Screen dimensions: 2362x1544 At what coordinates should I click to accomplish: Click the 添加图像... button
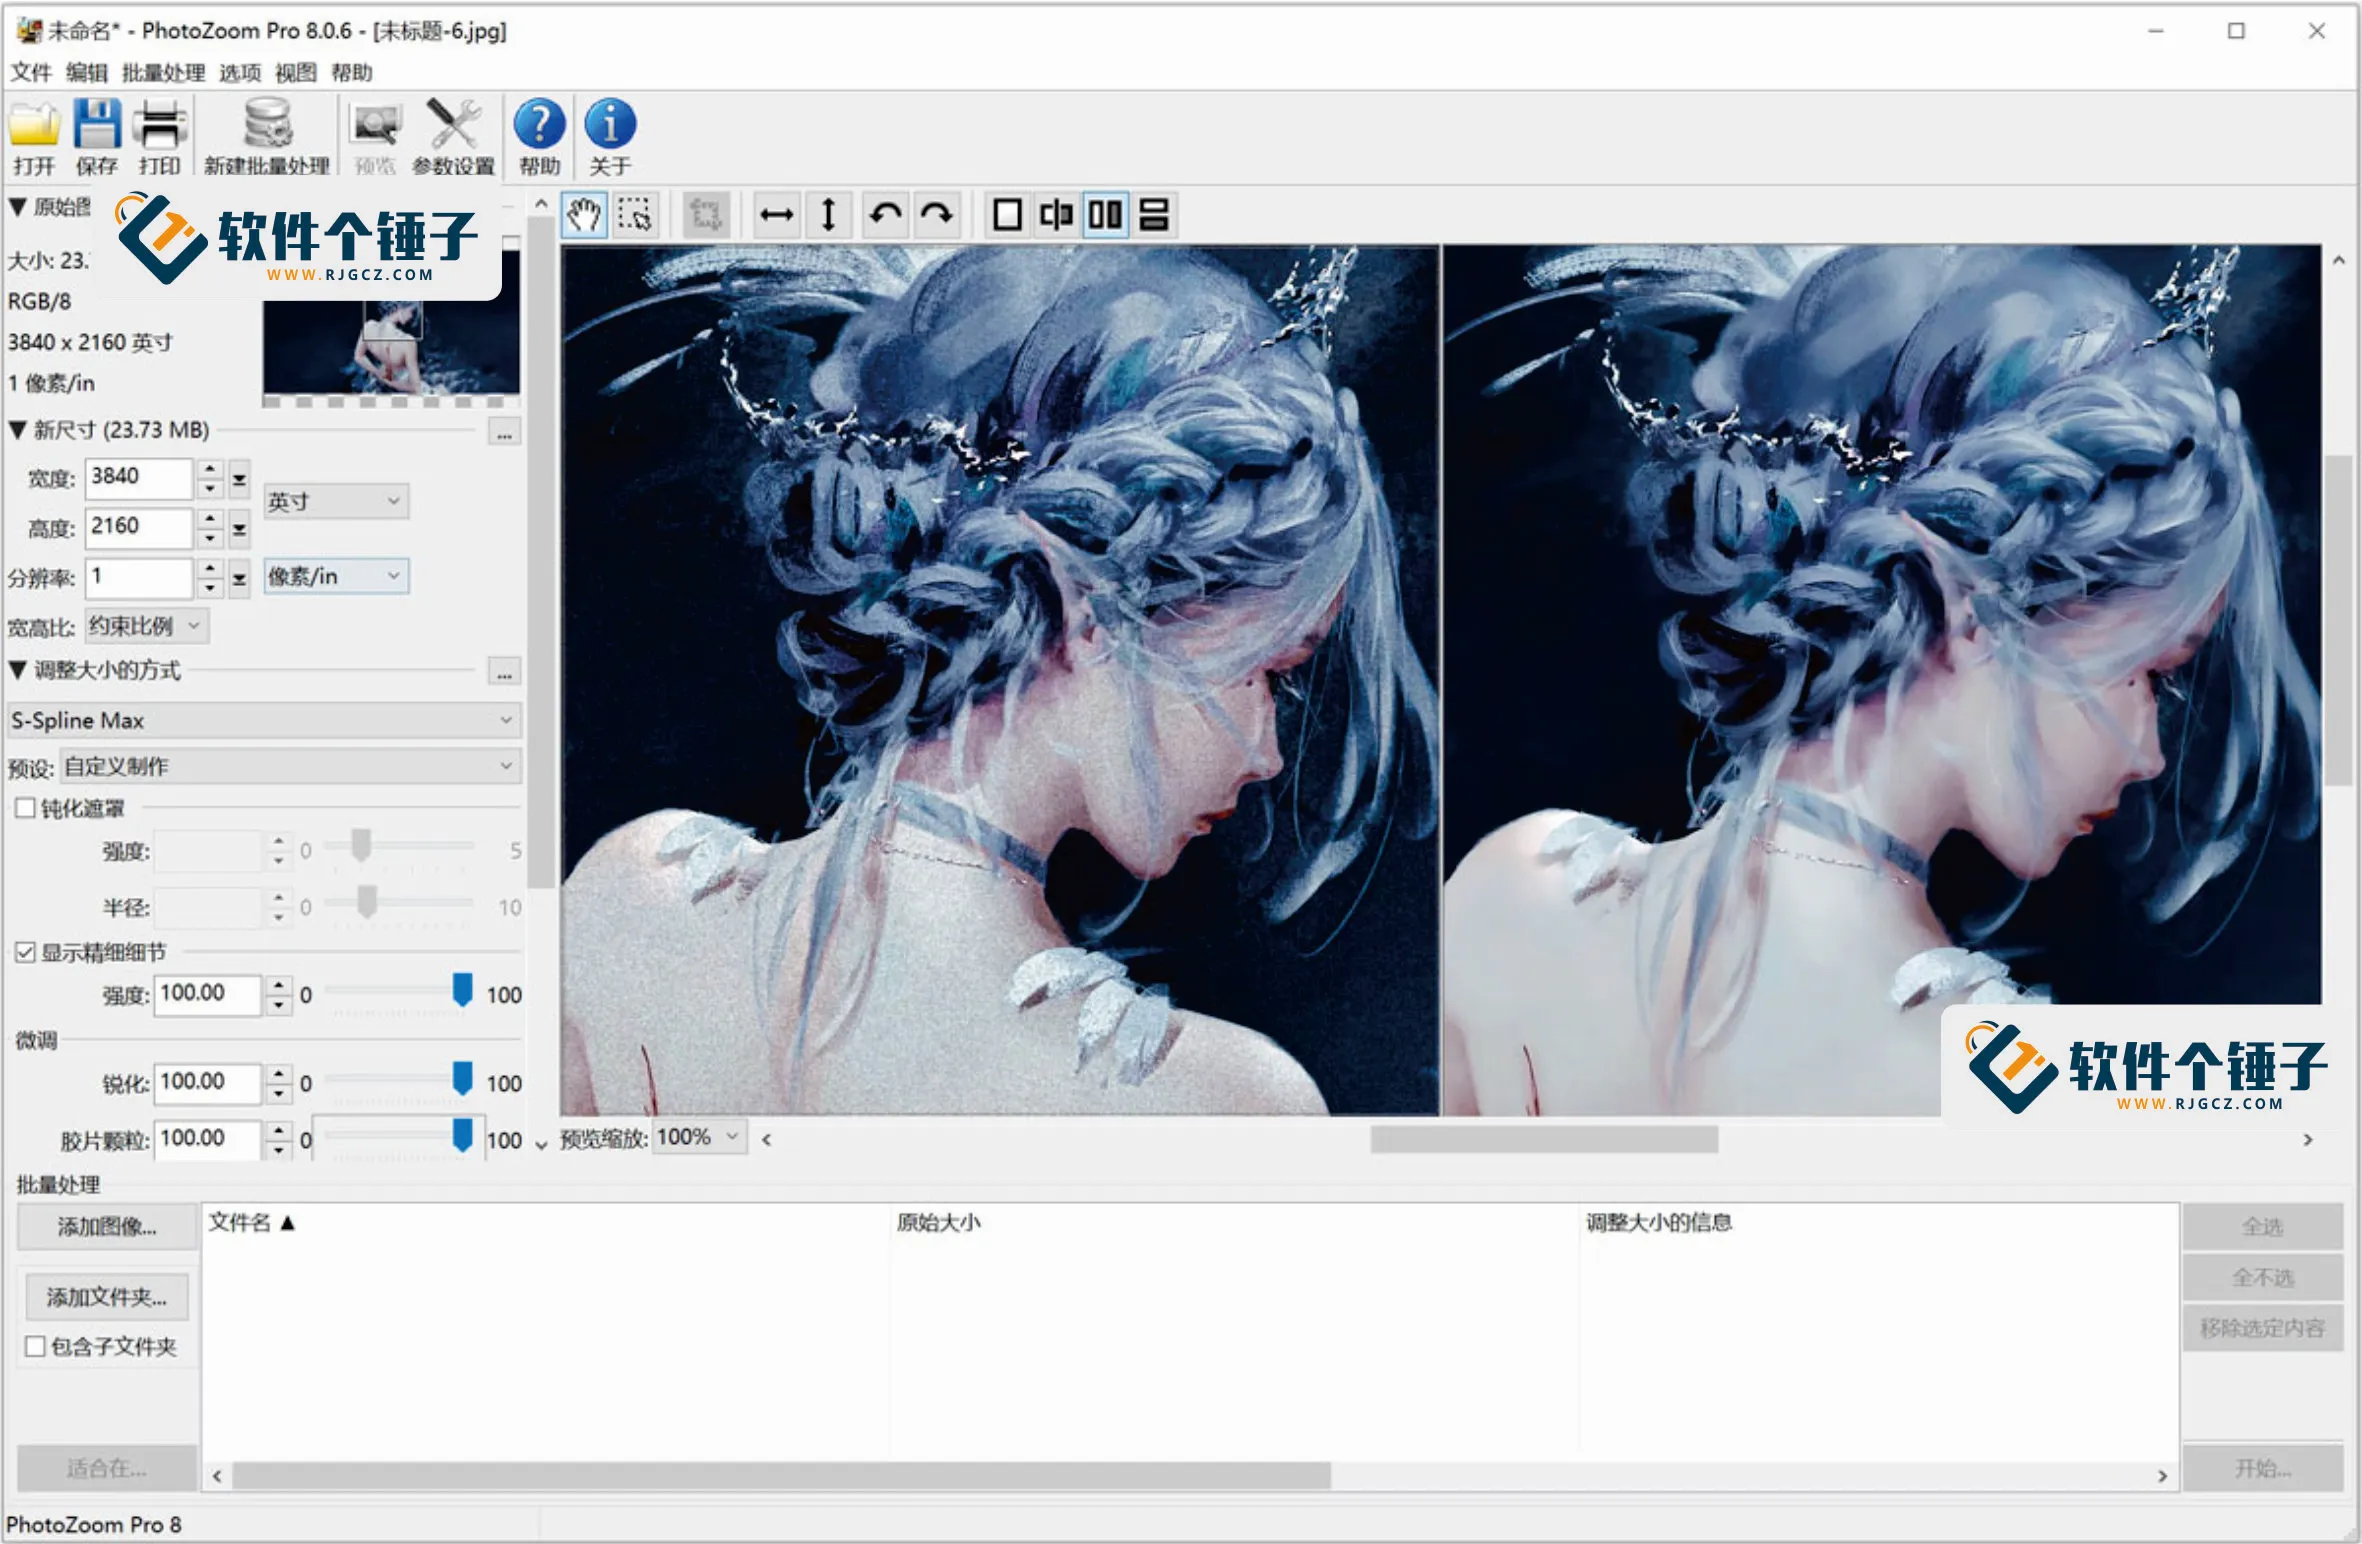point(107,1227)
